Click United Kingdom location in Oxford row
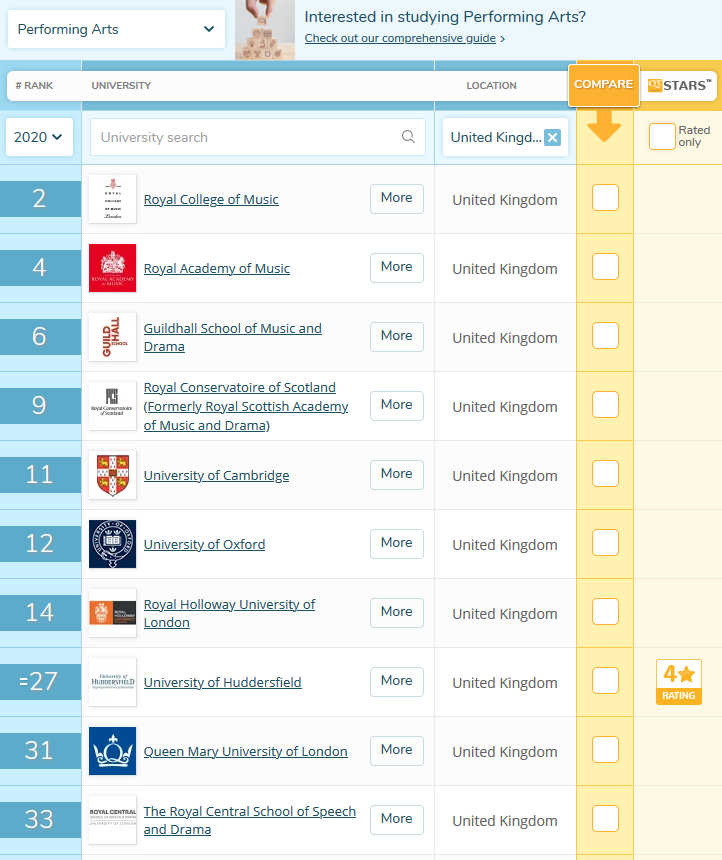722x860 pixels. [x=505, y=545]
